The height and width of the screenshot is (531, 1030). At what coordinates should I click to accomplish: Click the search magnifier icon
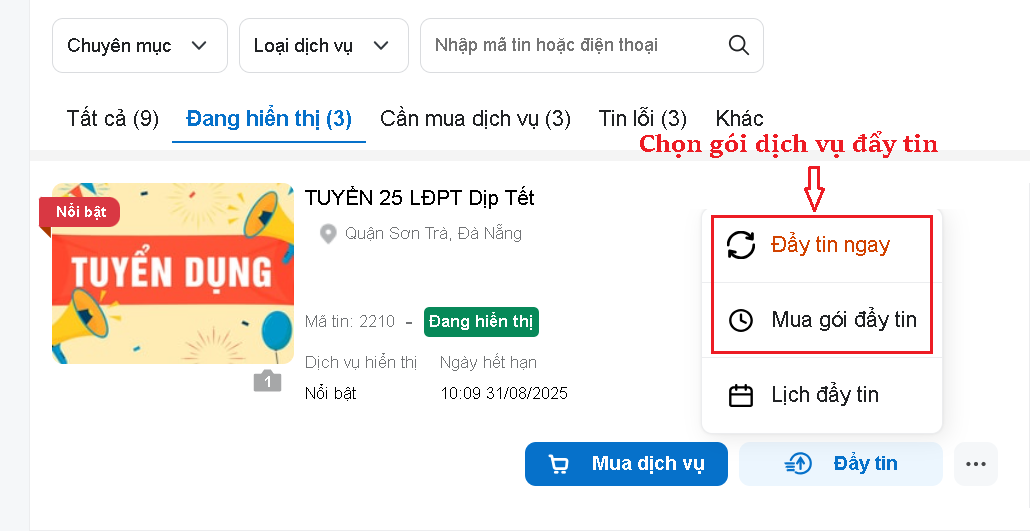pos(738,45)
